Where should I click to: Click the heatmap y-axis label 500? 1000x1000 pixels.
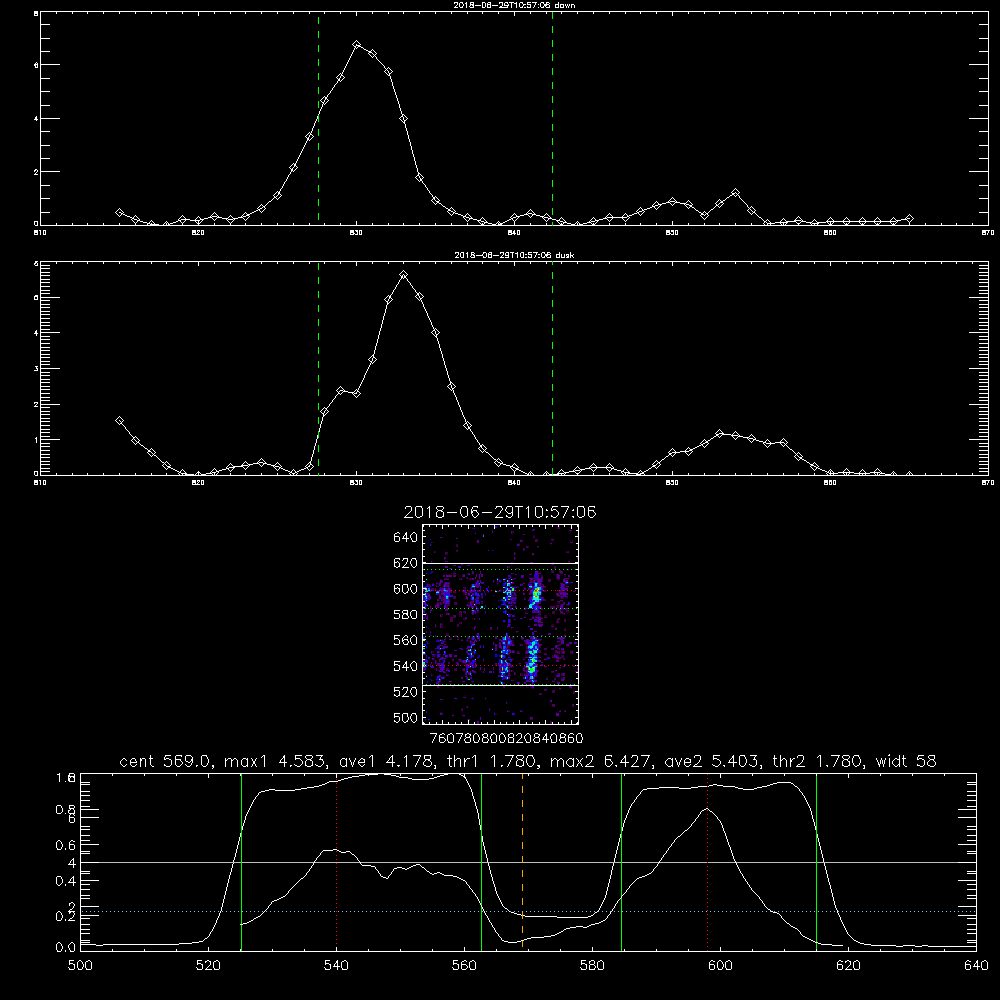coord(406,718)
